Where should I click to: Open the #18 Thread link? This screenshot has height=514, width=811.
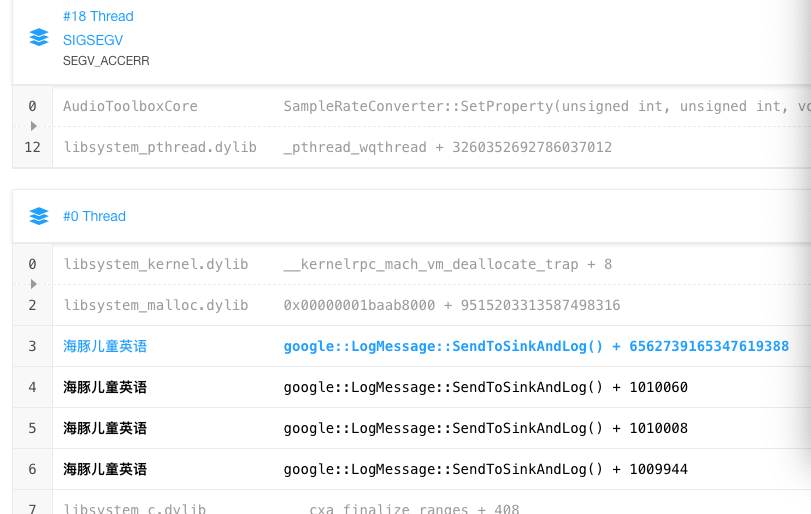(x=98, y=16)
